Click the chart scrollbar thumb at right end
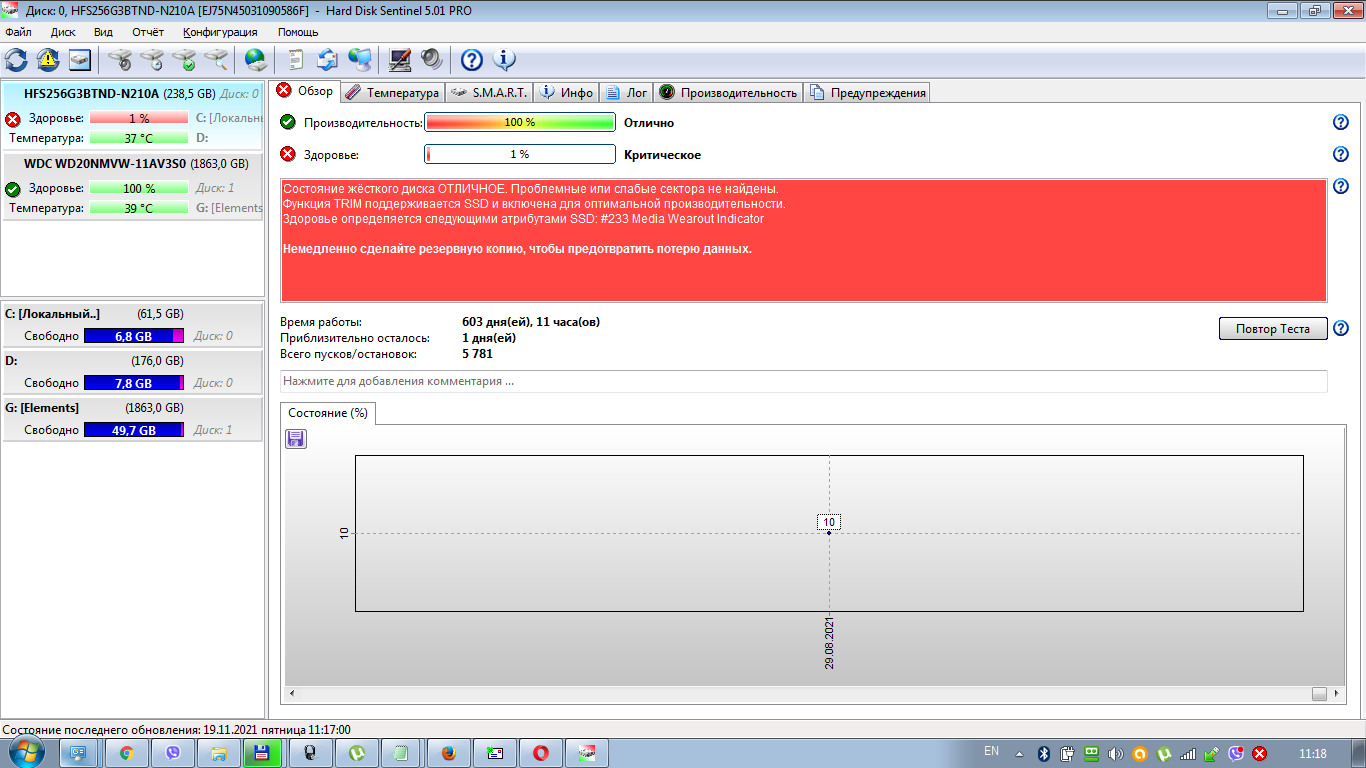This screenshot has width=1366, height=768. tap(1320, 693)
